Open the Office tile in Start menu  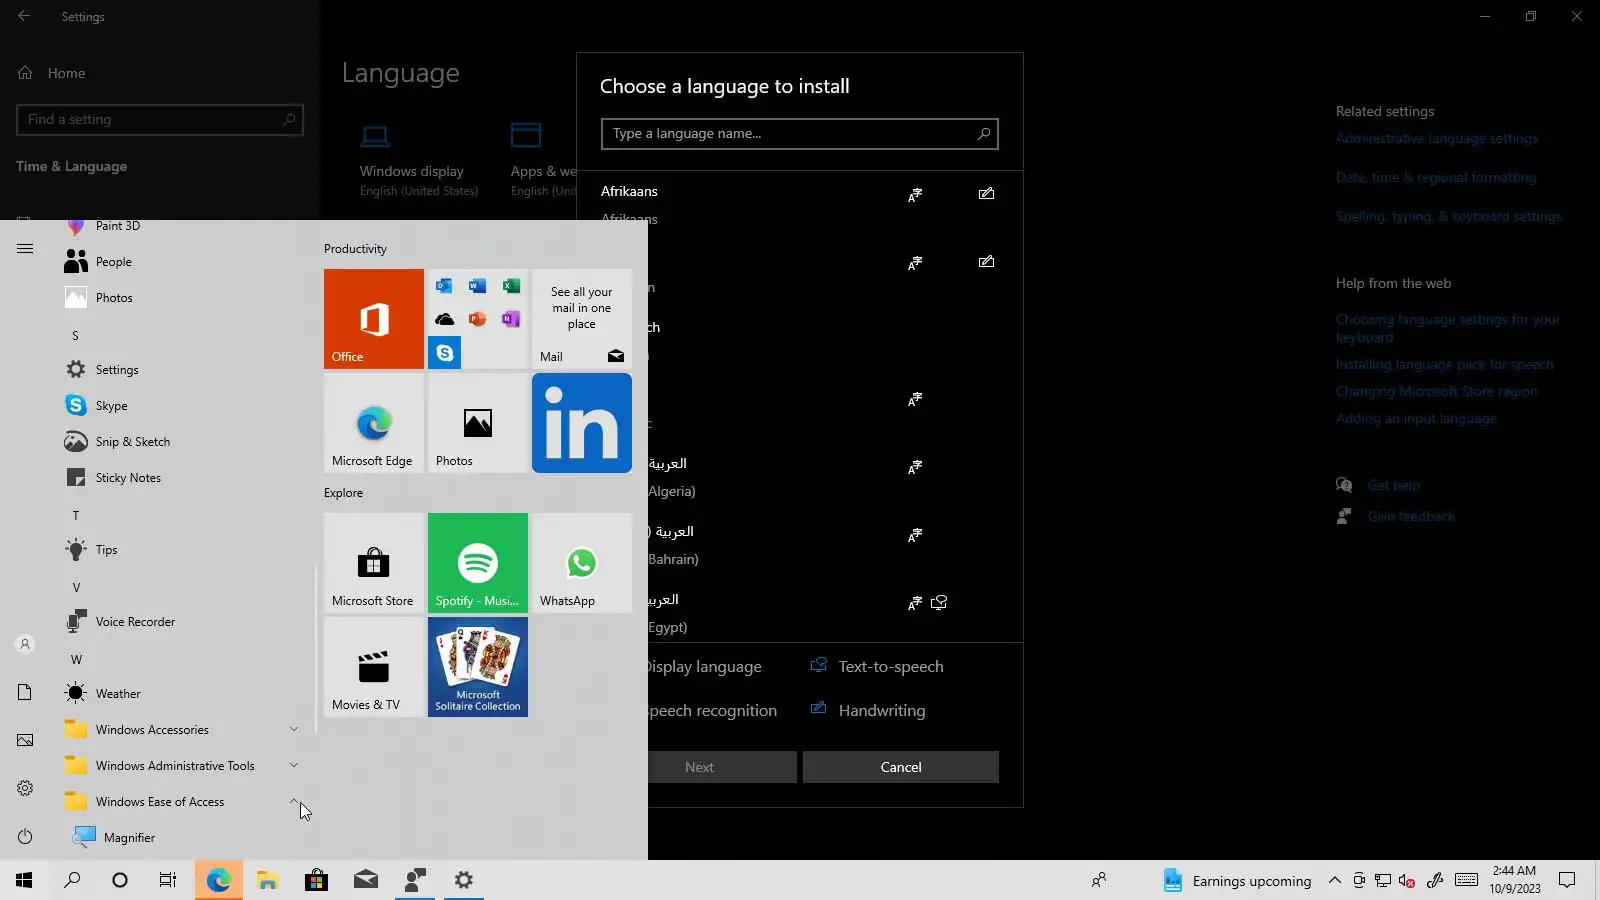374,319
